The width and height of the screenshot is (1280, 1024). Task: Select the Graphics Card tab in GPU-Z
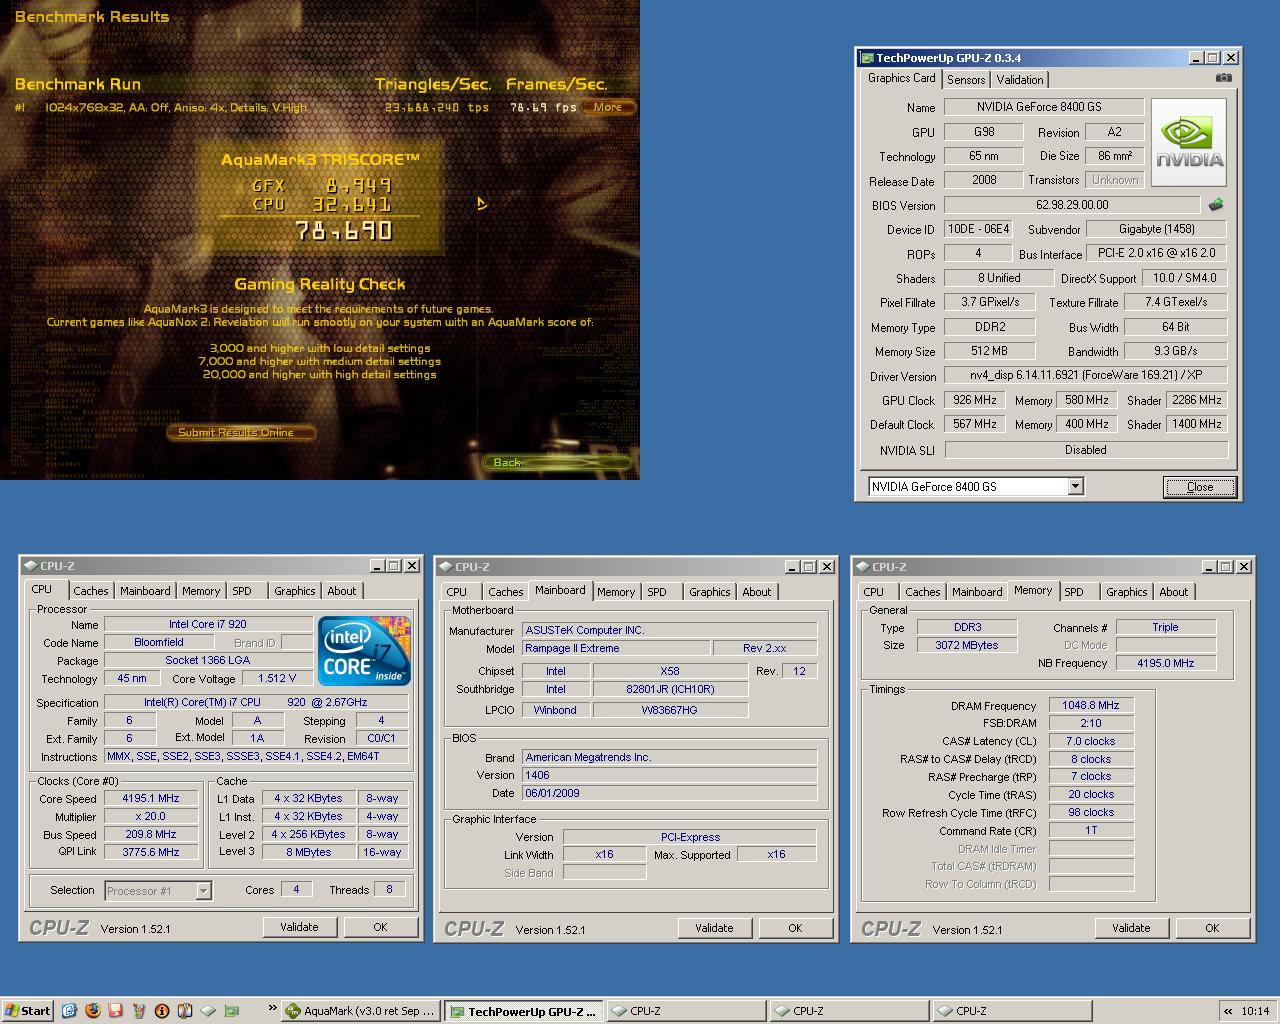[901, 78]
